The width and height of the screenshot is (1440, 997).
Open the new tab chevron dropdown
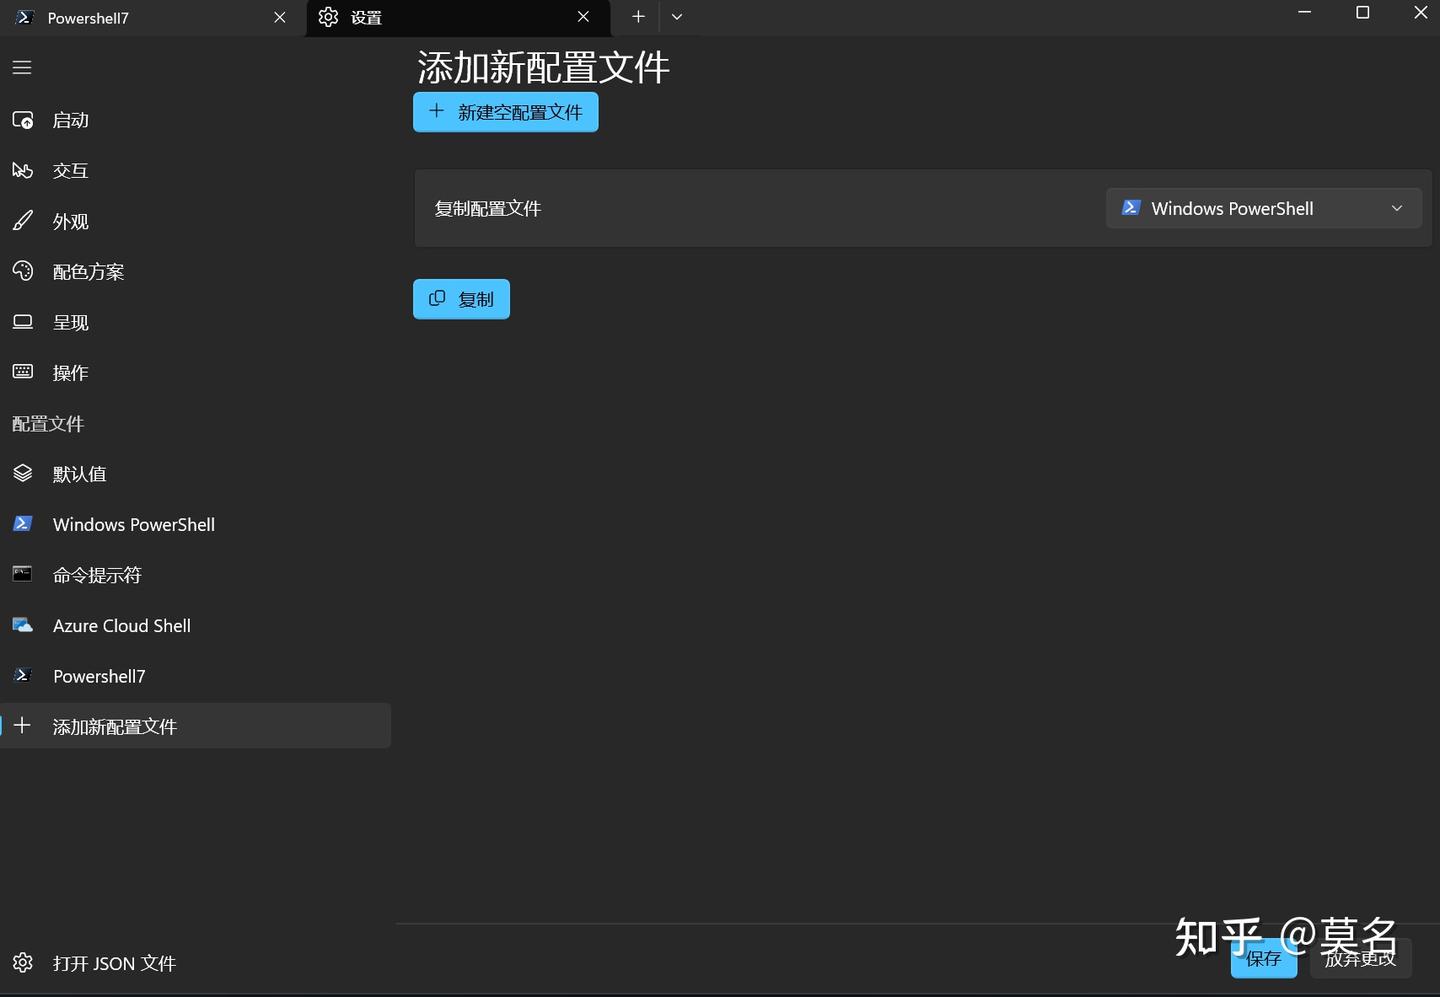(678, 17)
